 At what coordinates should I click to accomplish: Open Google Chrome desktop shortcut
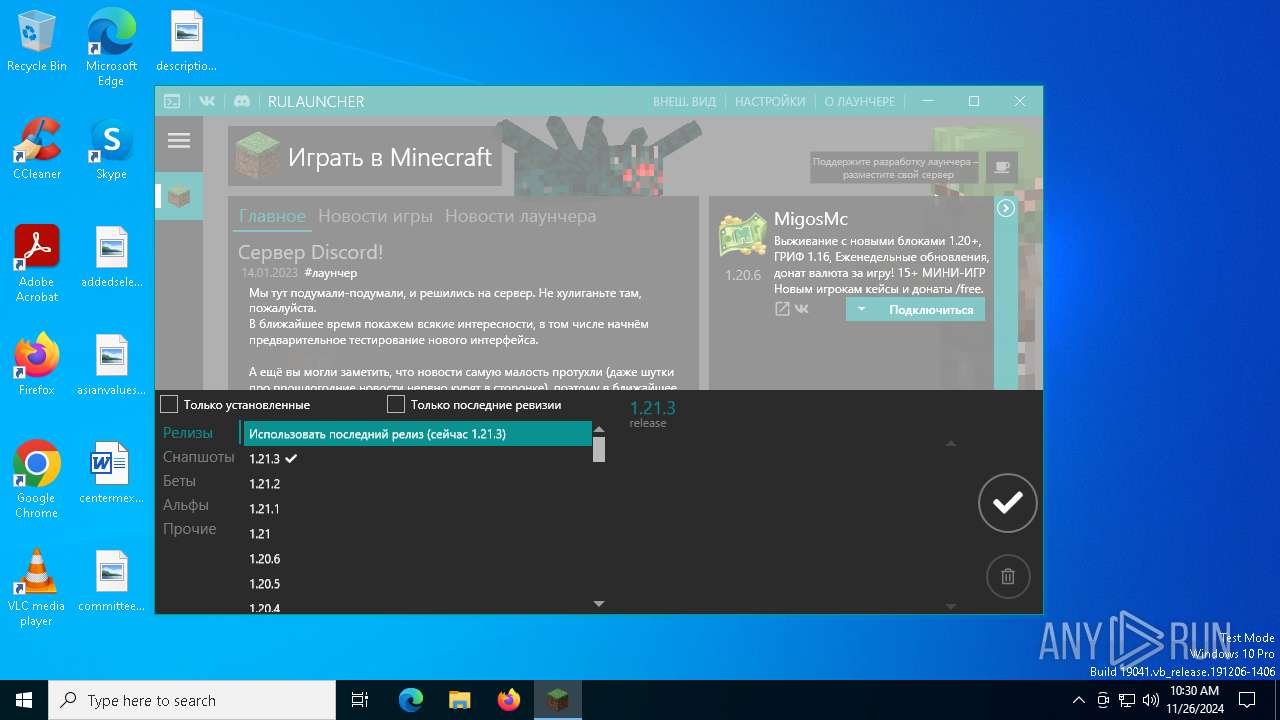[37, 480]
